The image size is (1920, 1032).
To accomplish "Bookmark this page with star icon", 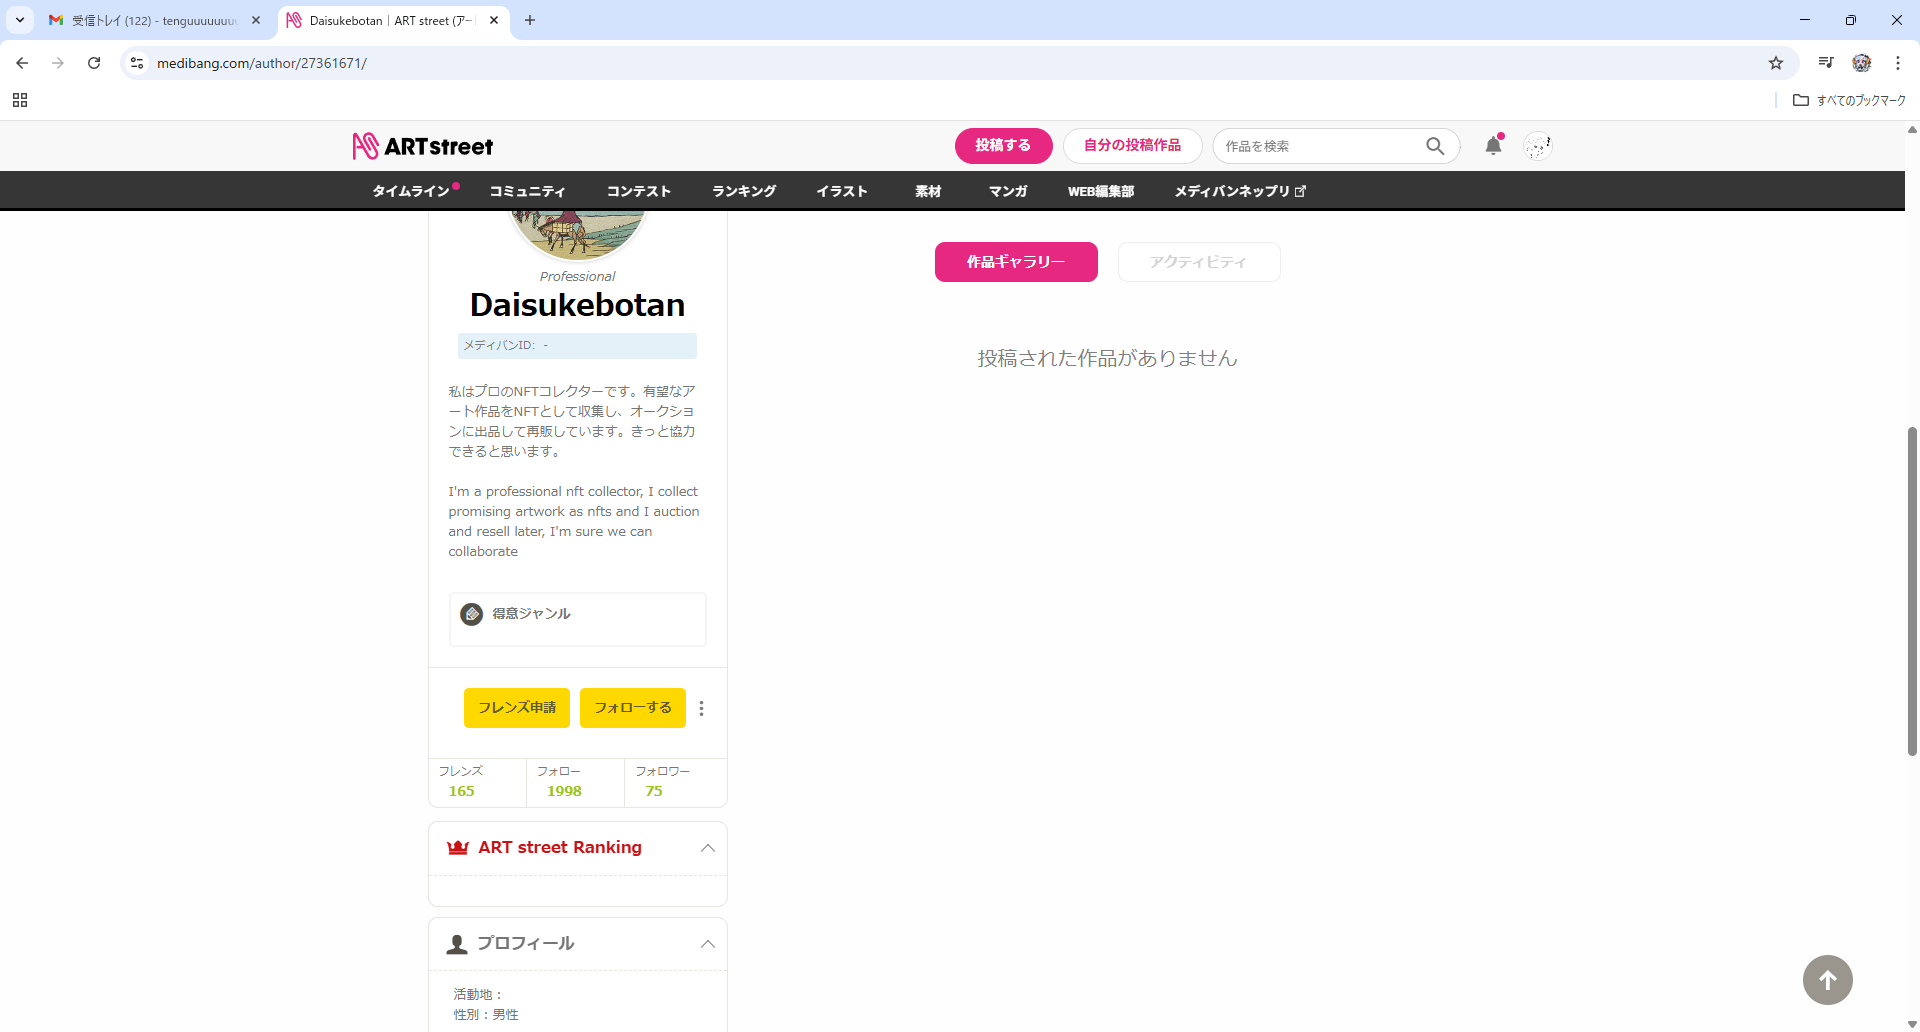I will pos(1776,63).
